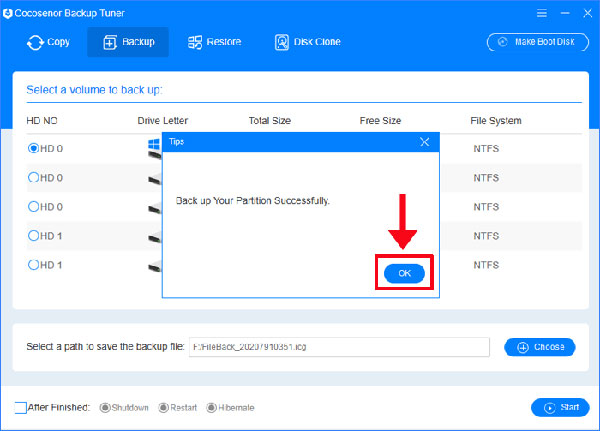Click the File System column header
The image size is (600, 431).
point(496,121)
